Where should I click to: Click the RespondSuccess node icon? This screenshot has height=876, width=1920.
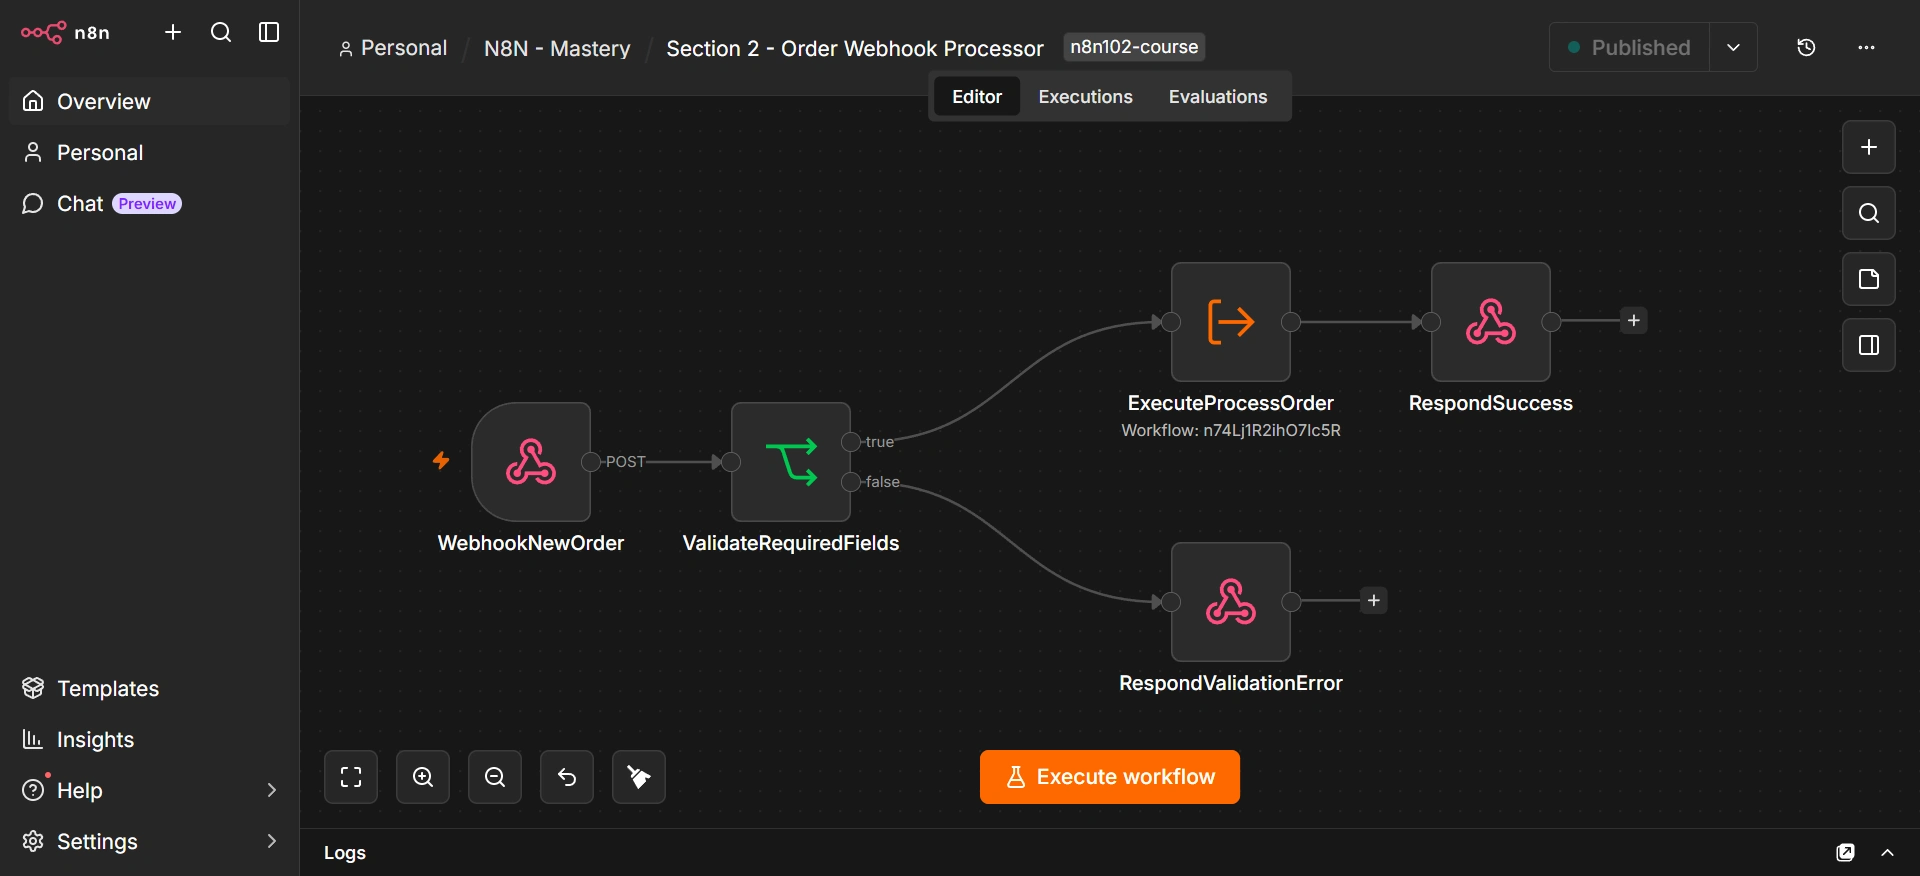(x=1491, y=321)
